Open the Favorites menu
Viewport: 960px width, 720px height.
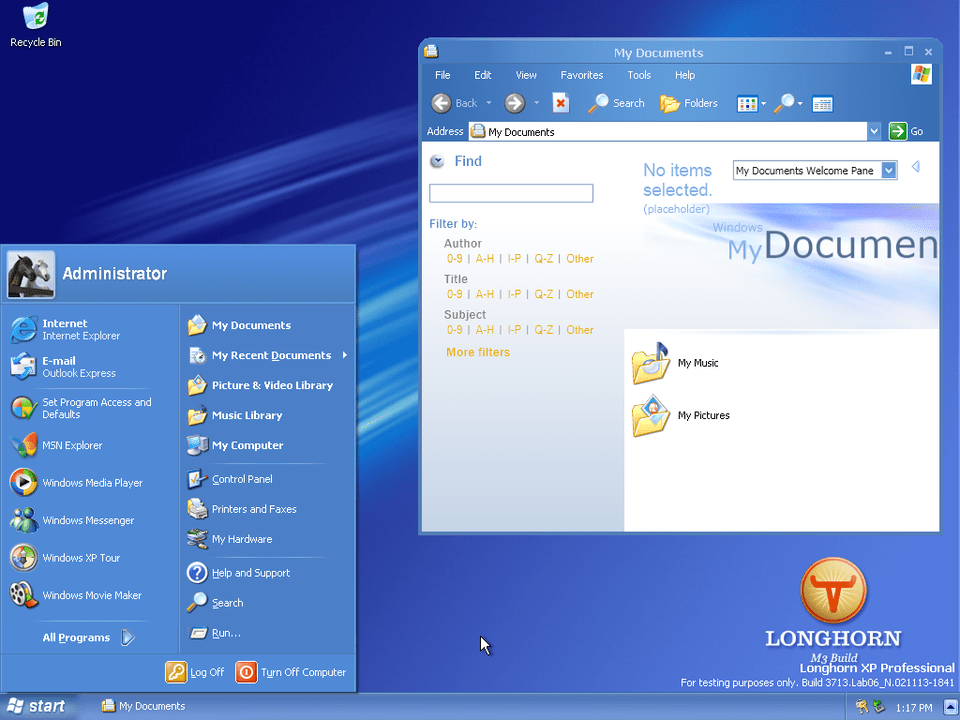581,74
